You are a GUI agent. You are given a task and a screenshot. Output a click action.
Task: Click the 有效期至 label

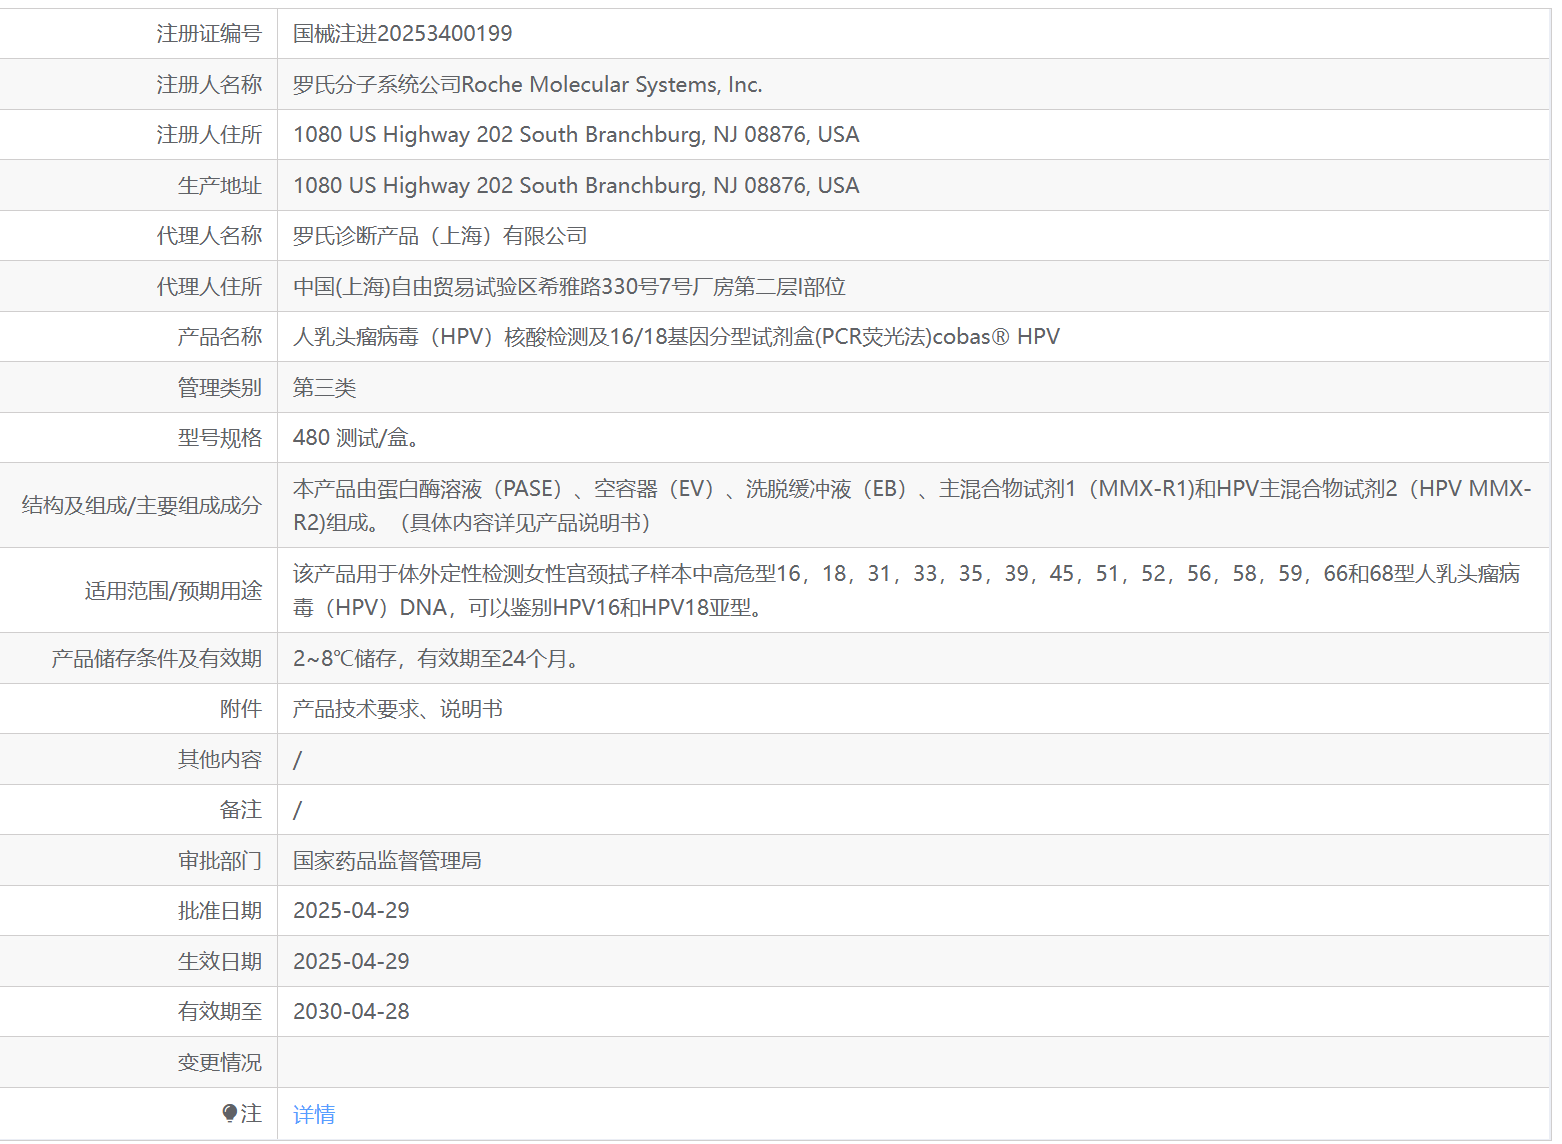tap(220, 1012)
